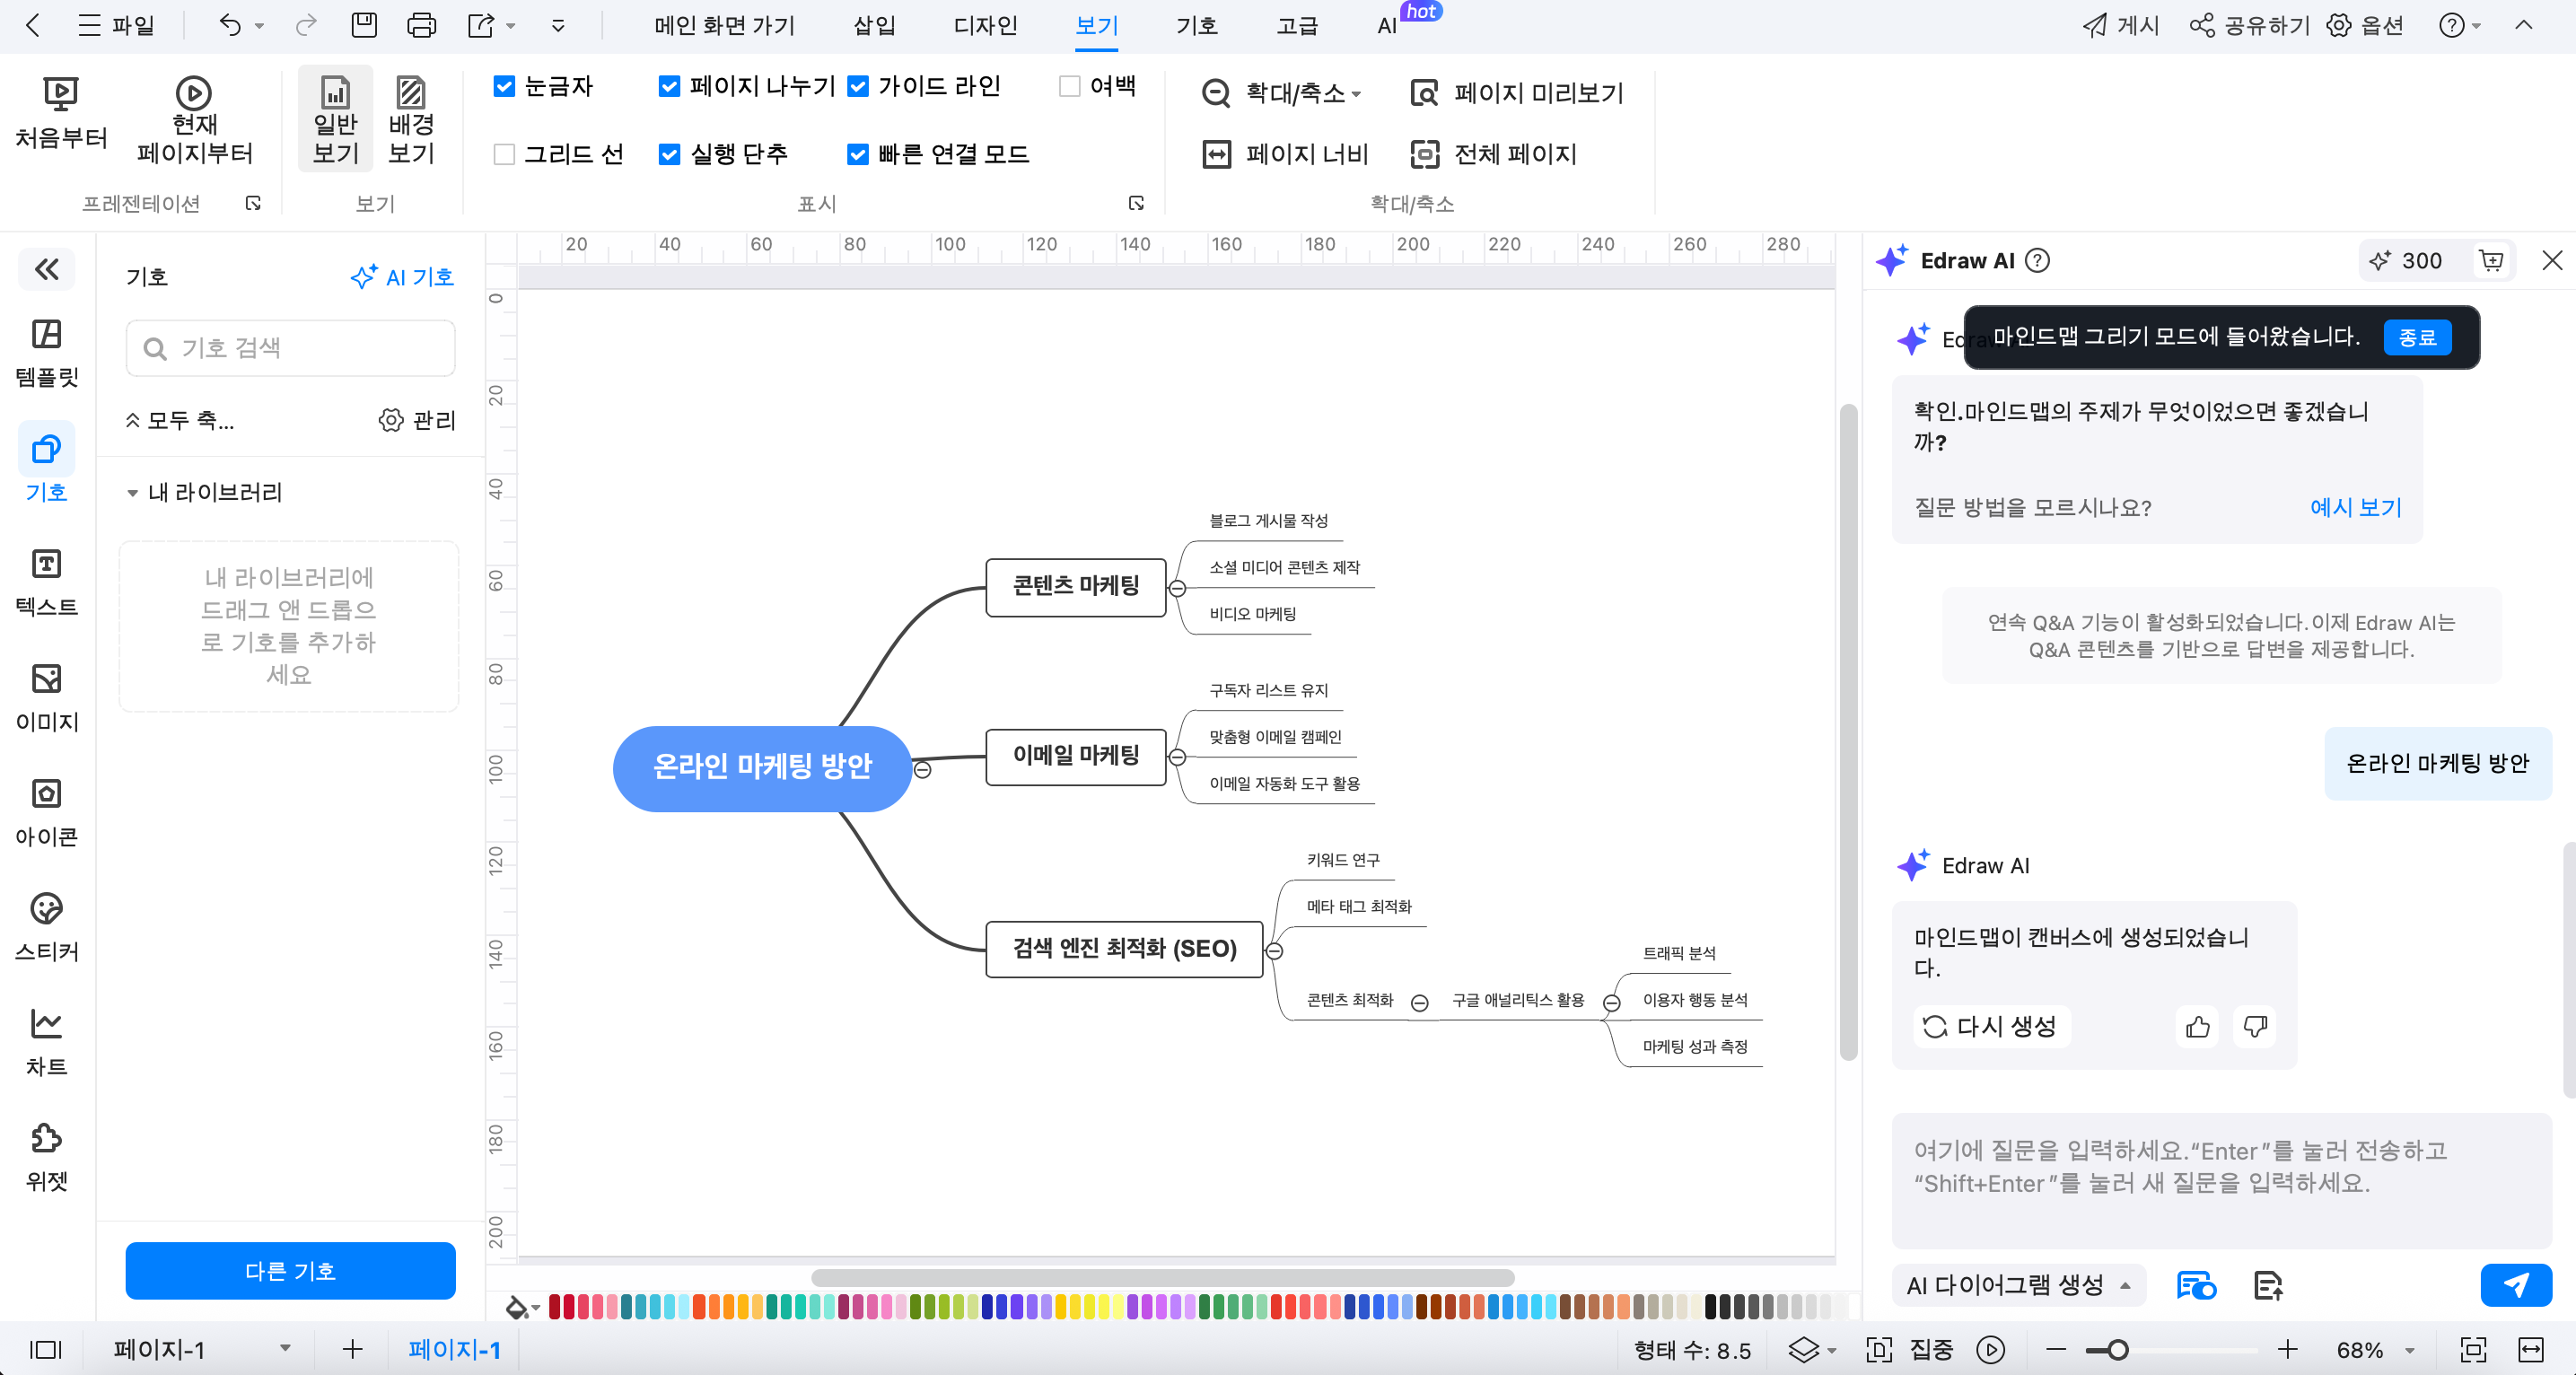Click the print icon

[x=421, y=25]
